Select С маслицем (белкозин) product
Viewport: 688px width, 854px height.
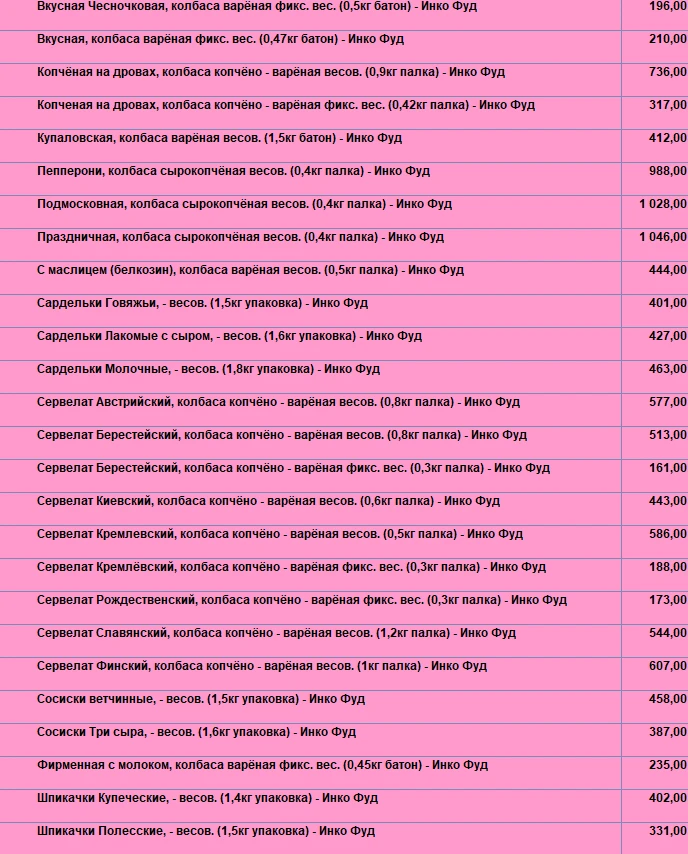tap(250, 270)
